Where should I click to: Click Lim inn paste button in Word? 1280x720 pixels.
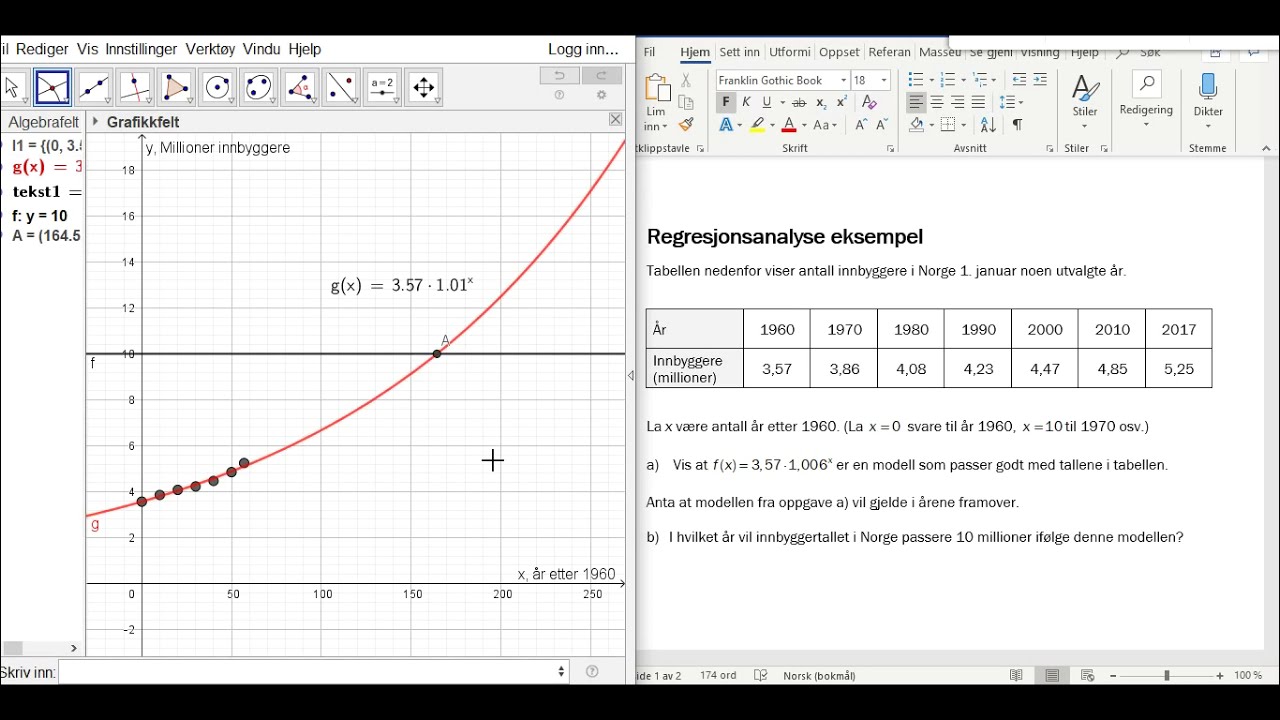(x=656, y=102)
